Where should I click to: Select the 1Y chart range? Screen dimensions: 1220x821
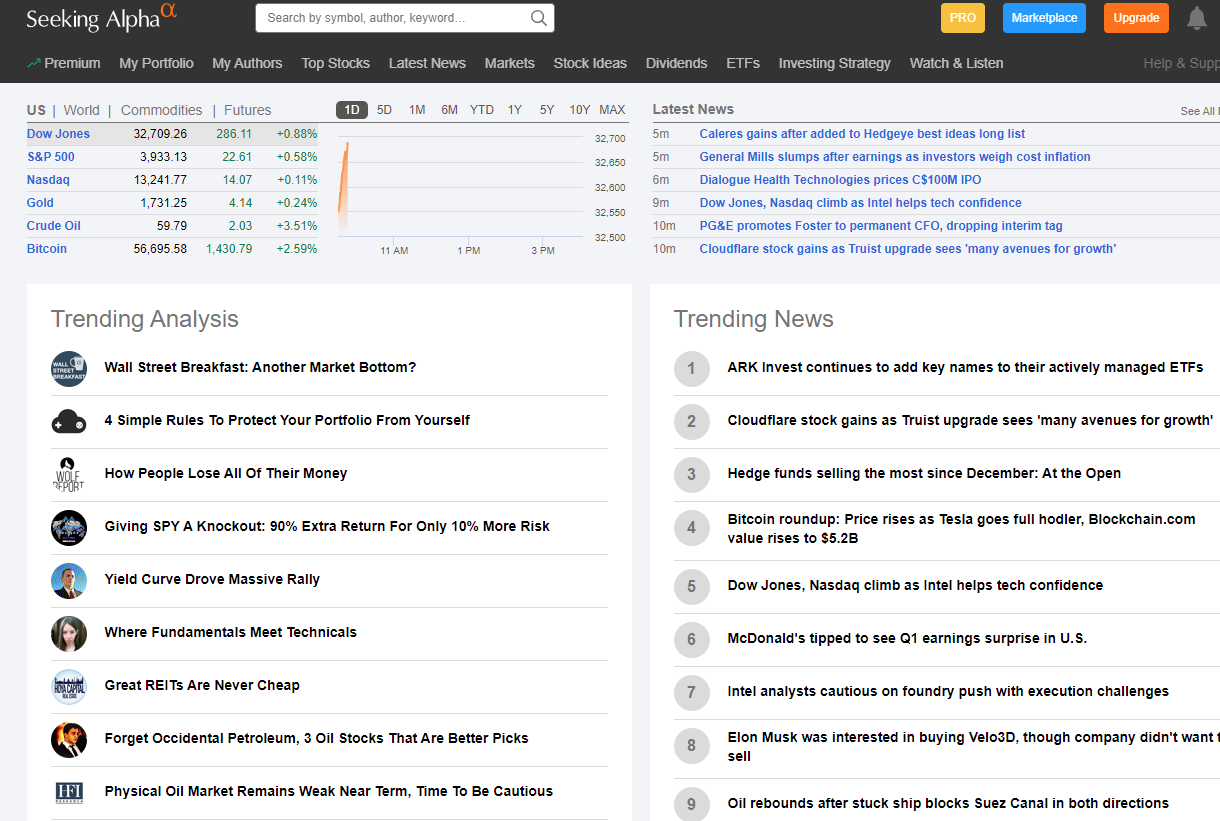[514, 110]
